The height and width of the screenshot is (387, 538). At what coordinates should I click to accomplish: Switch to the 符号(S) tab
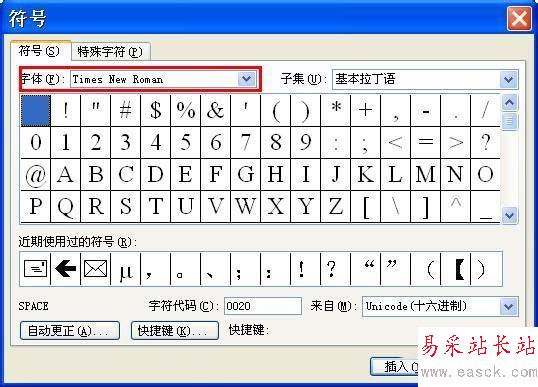tap(40, 51)
